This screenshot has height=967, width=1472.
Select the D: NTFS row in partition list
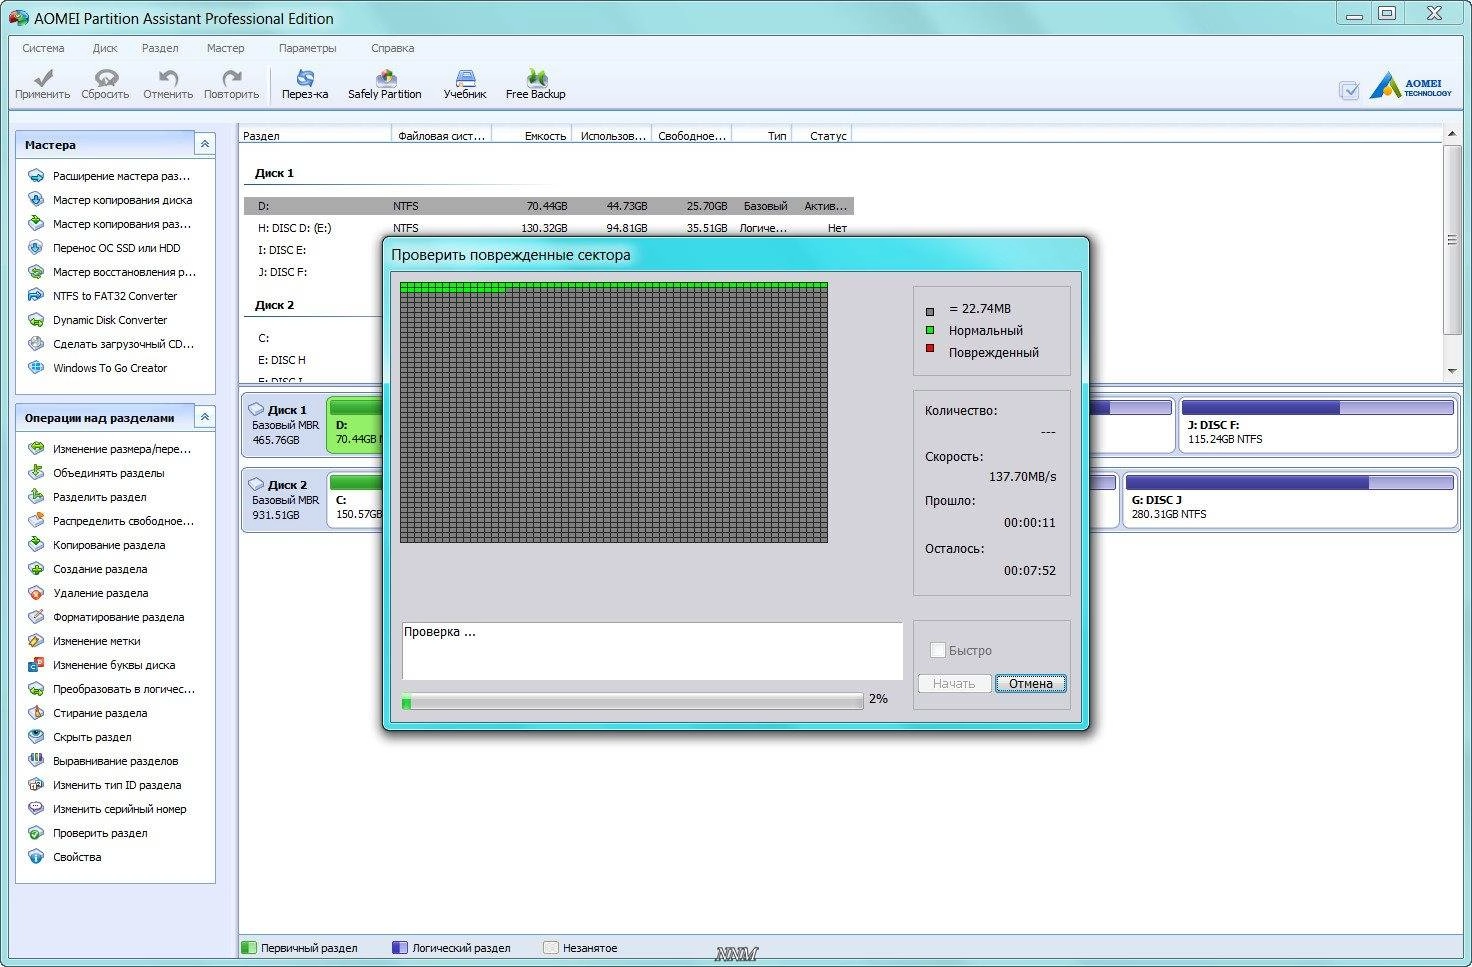(x=549, y=206)
